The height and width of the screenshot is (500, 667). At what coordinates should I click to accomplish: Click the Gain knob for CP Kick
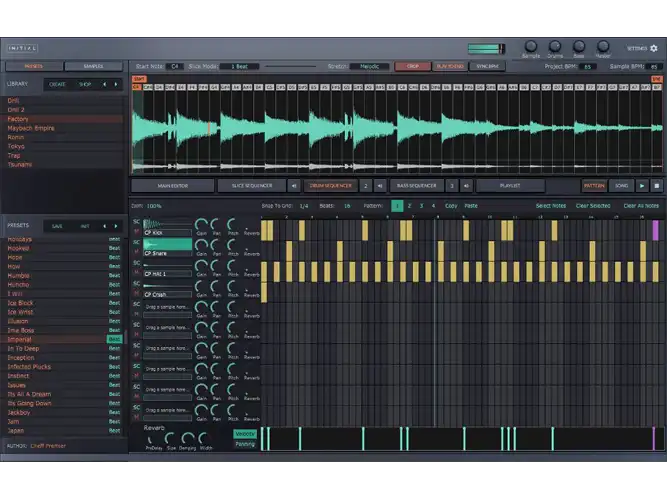(x=201, y=224)
